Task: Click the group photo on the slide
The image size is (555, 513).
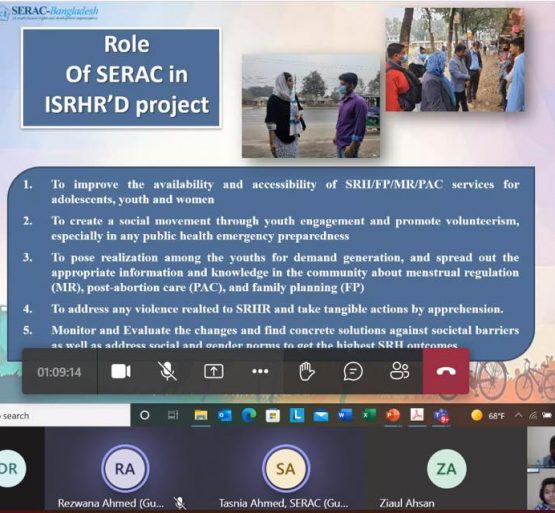Action: coord(455,59)
